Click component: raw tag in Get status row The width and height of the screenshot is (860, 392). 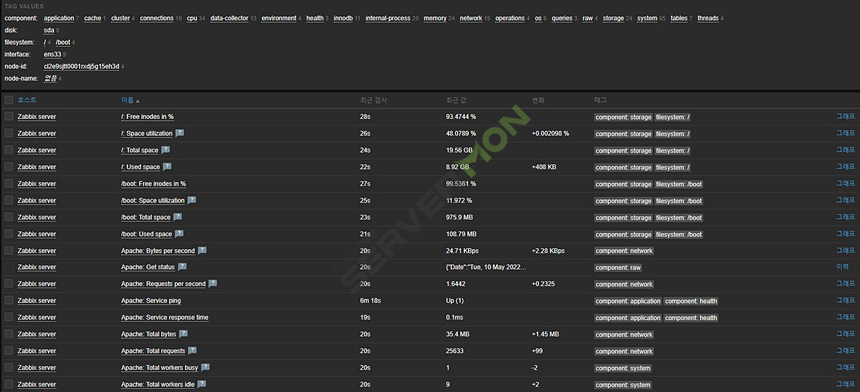618,268
